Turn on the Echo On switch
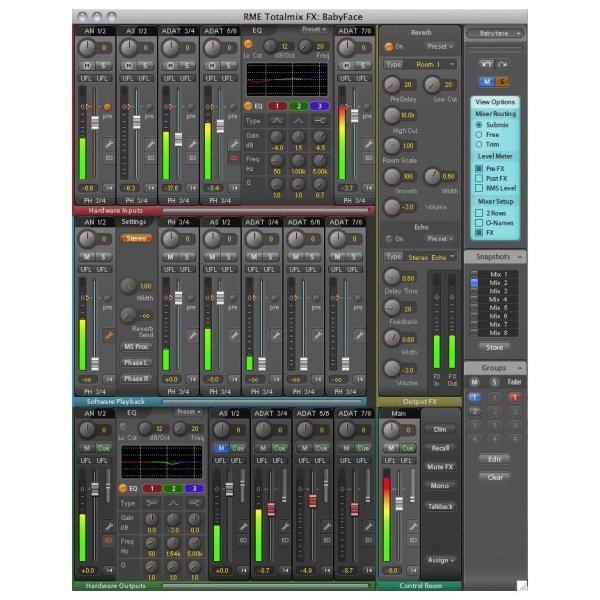Viewport: 600px width, 600px height. point(389,239)
